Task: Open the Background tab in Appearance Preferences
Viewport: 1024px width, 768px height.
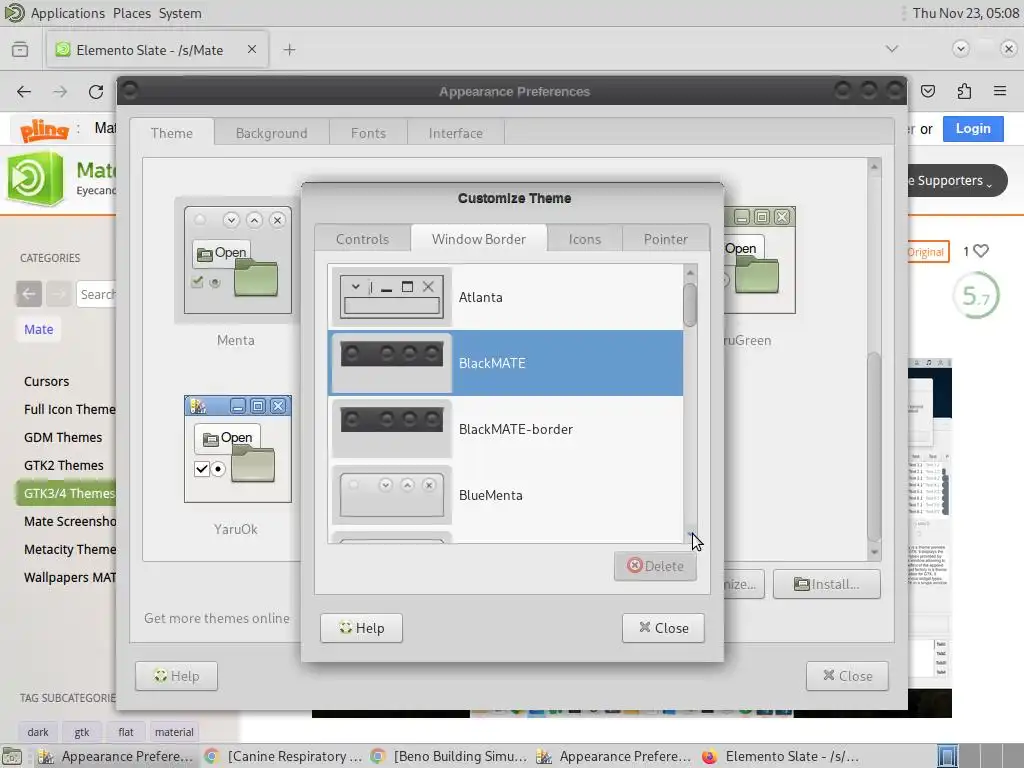Action: click(x=272, y=133)
